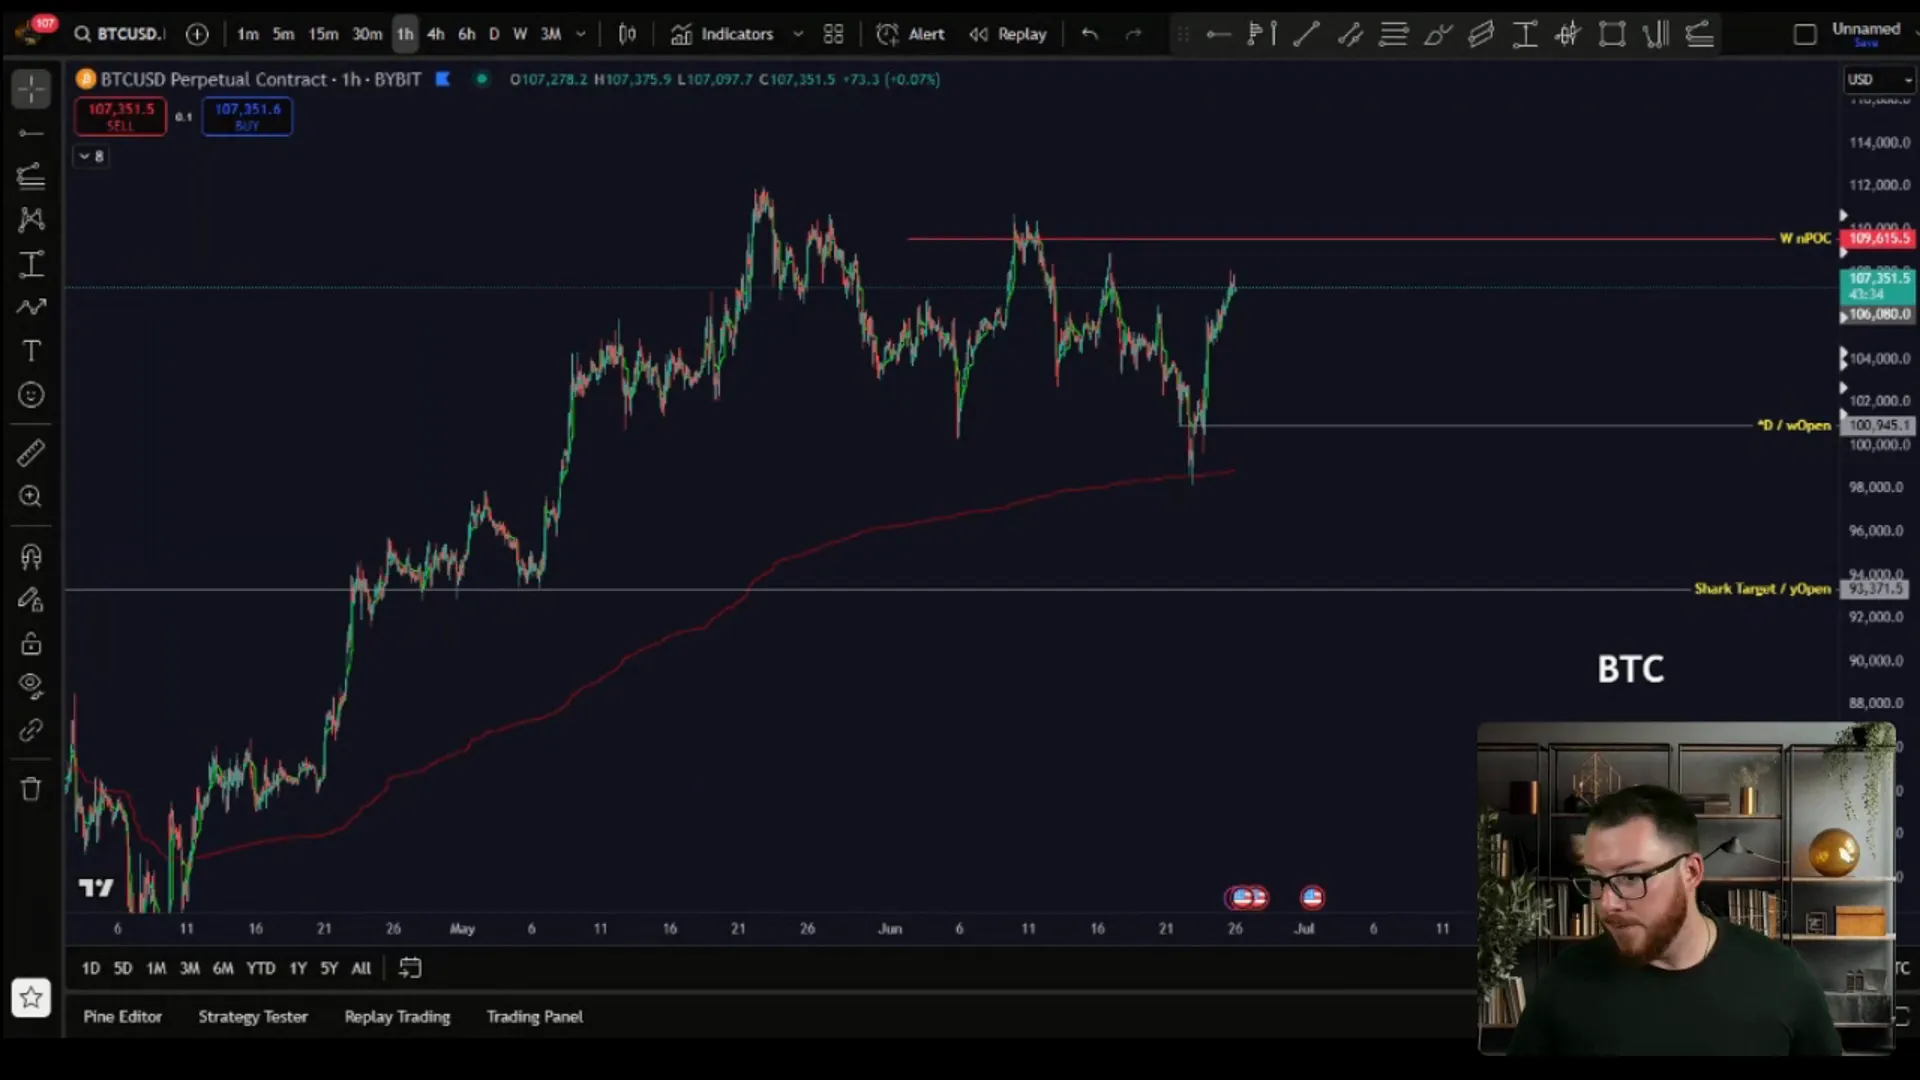Select the brush tool in favorites bar
1920x1080 pixels.
coord(1438,34)
